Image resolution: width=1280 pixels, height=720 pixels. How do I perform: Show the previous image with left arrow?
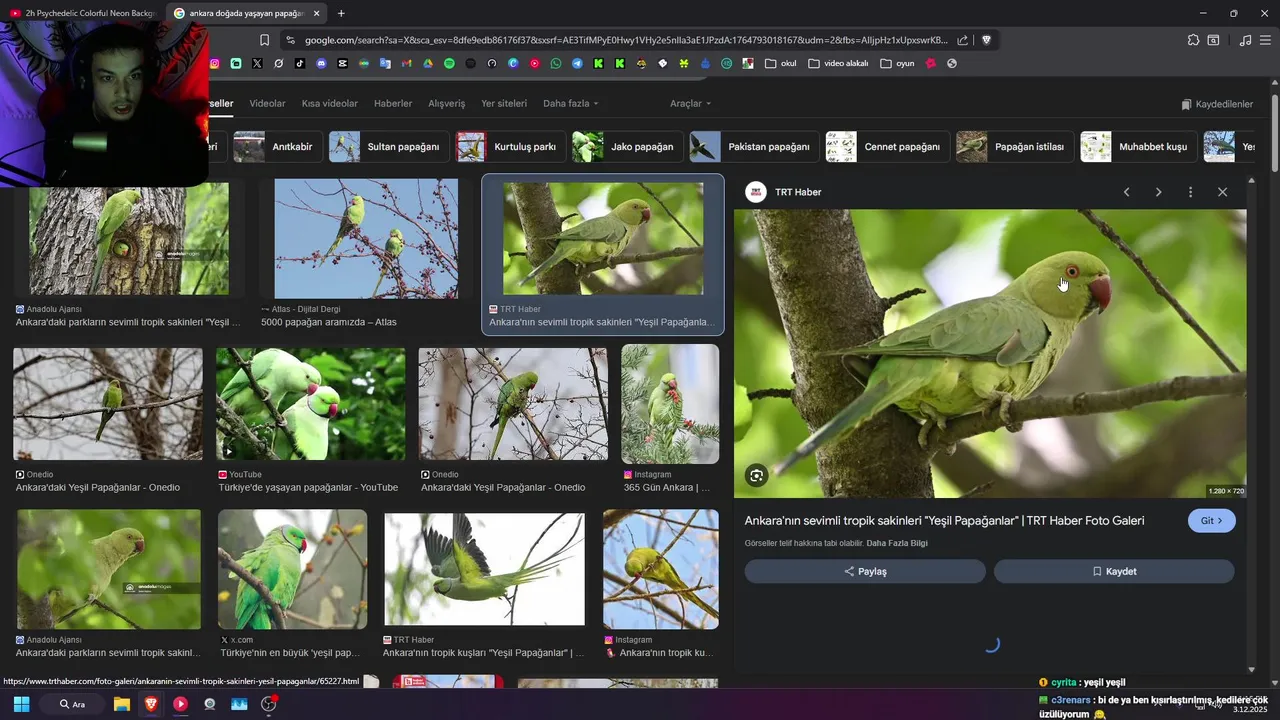pos(1126,192)
